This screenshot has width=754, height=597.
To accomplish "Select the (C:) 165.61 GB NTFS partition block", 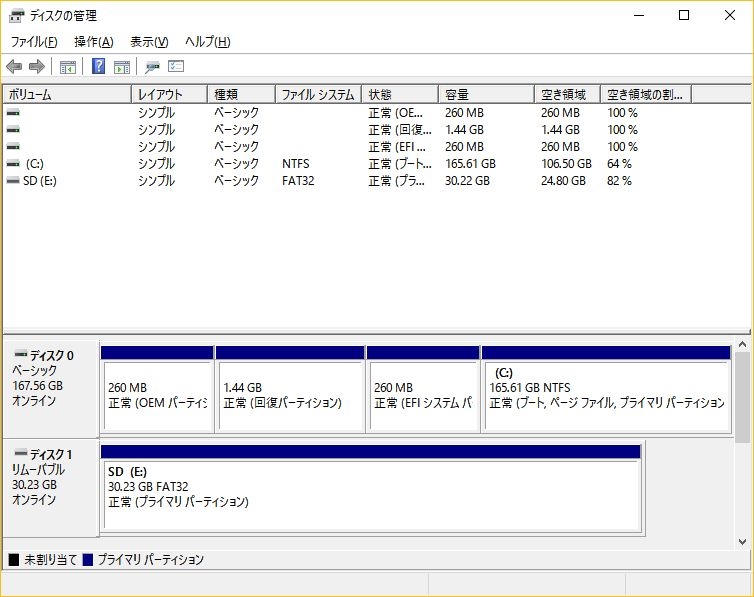I will click(x=606, y=389).
